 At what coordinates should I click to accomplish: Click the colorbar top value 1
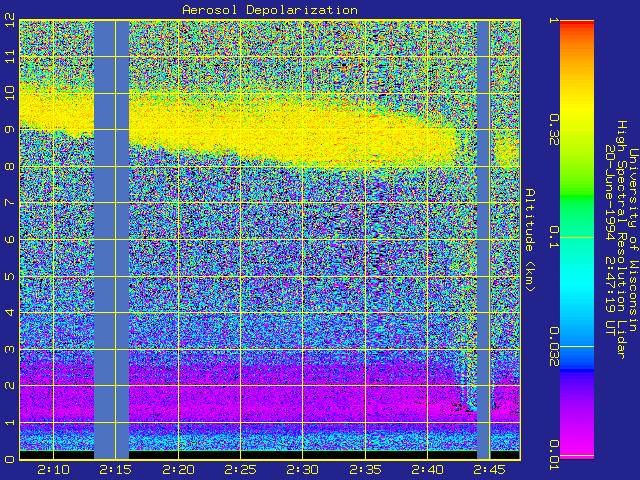[553, 20]
